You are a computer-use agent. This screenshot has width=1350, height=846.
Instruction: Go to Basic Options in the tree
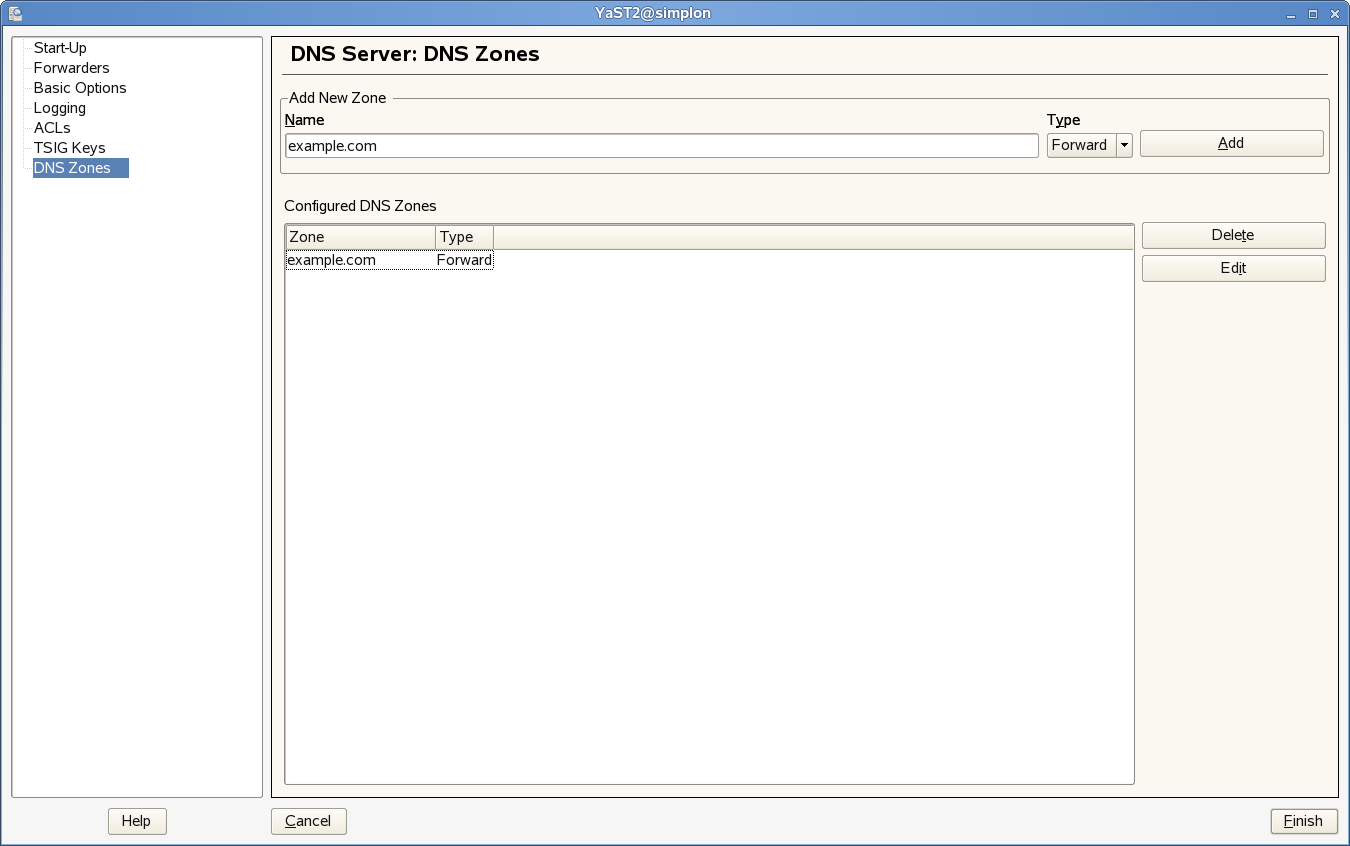click(x=80, y=88)
